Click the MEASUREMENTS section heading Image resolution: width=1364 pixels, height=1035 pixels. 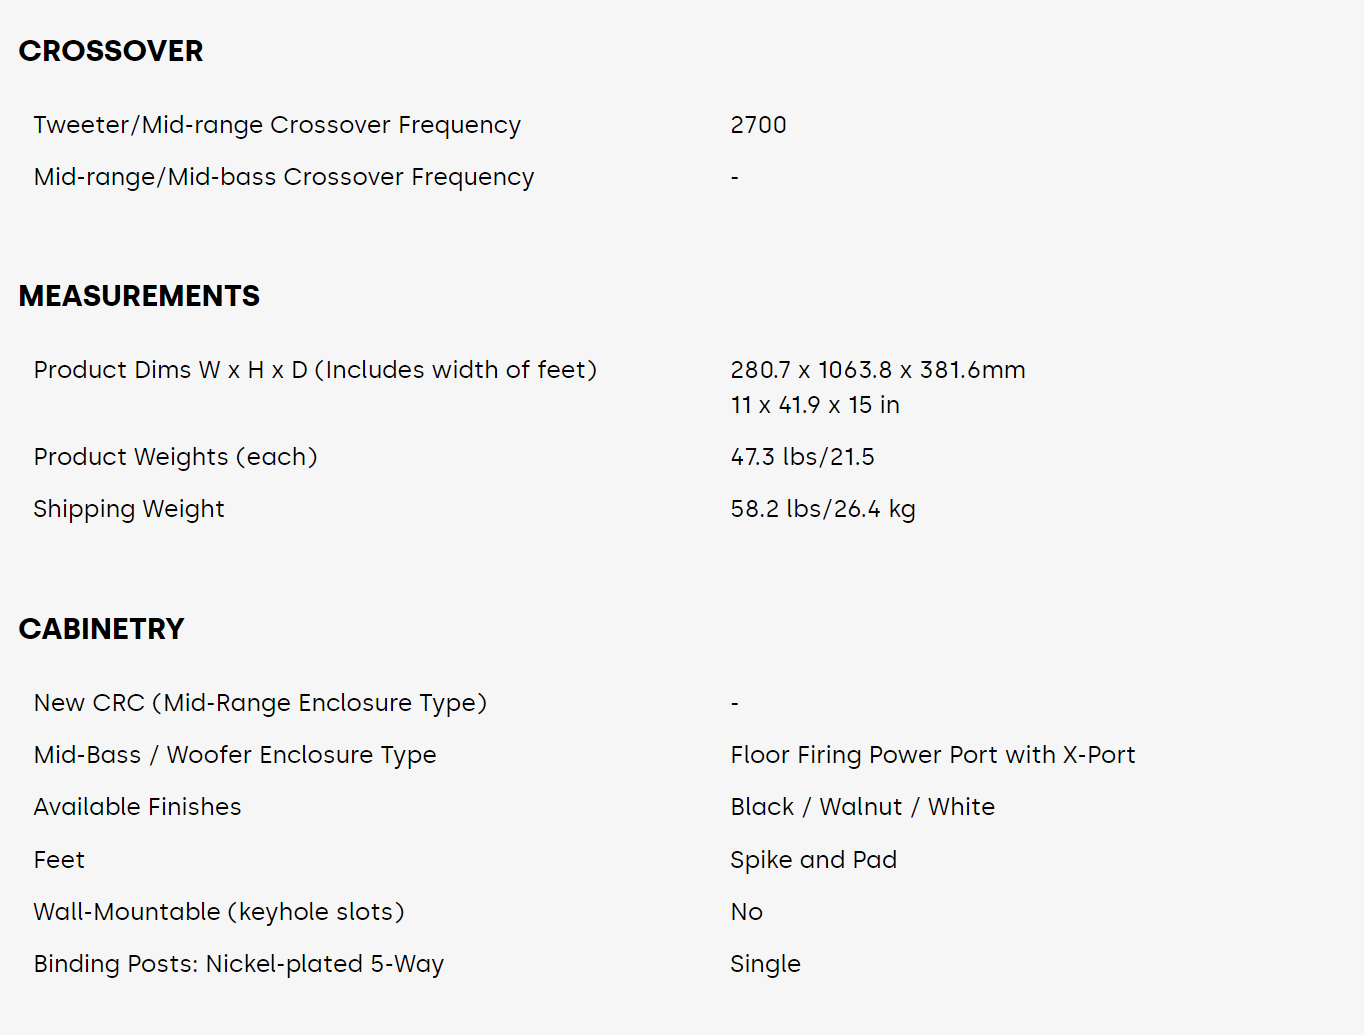click(x=139, y=296)
